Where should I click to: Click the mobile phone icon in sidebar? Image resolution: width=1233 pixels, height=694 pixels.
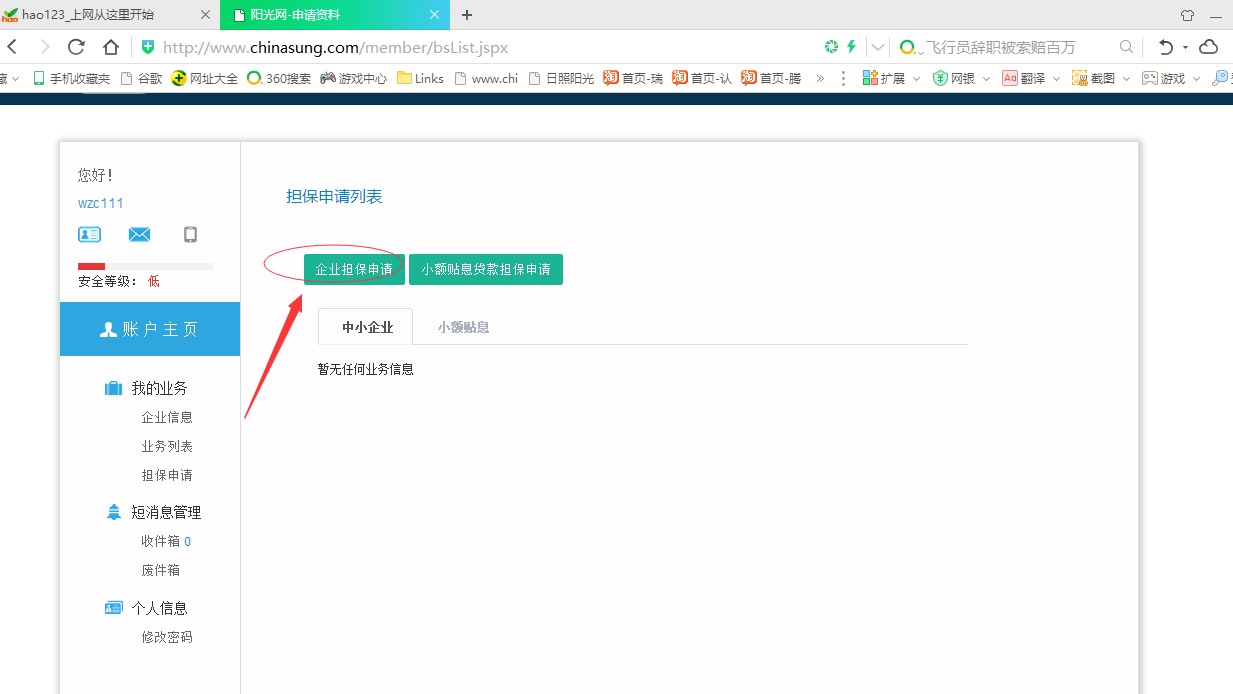pyautogui.click(x=190, y=235)
